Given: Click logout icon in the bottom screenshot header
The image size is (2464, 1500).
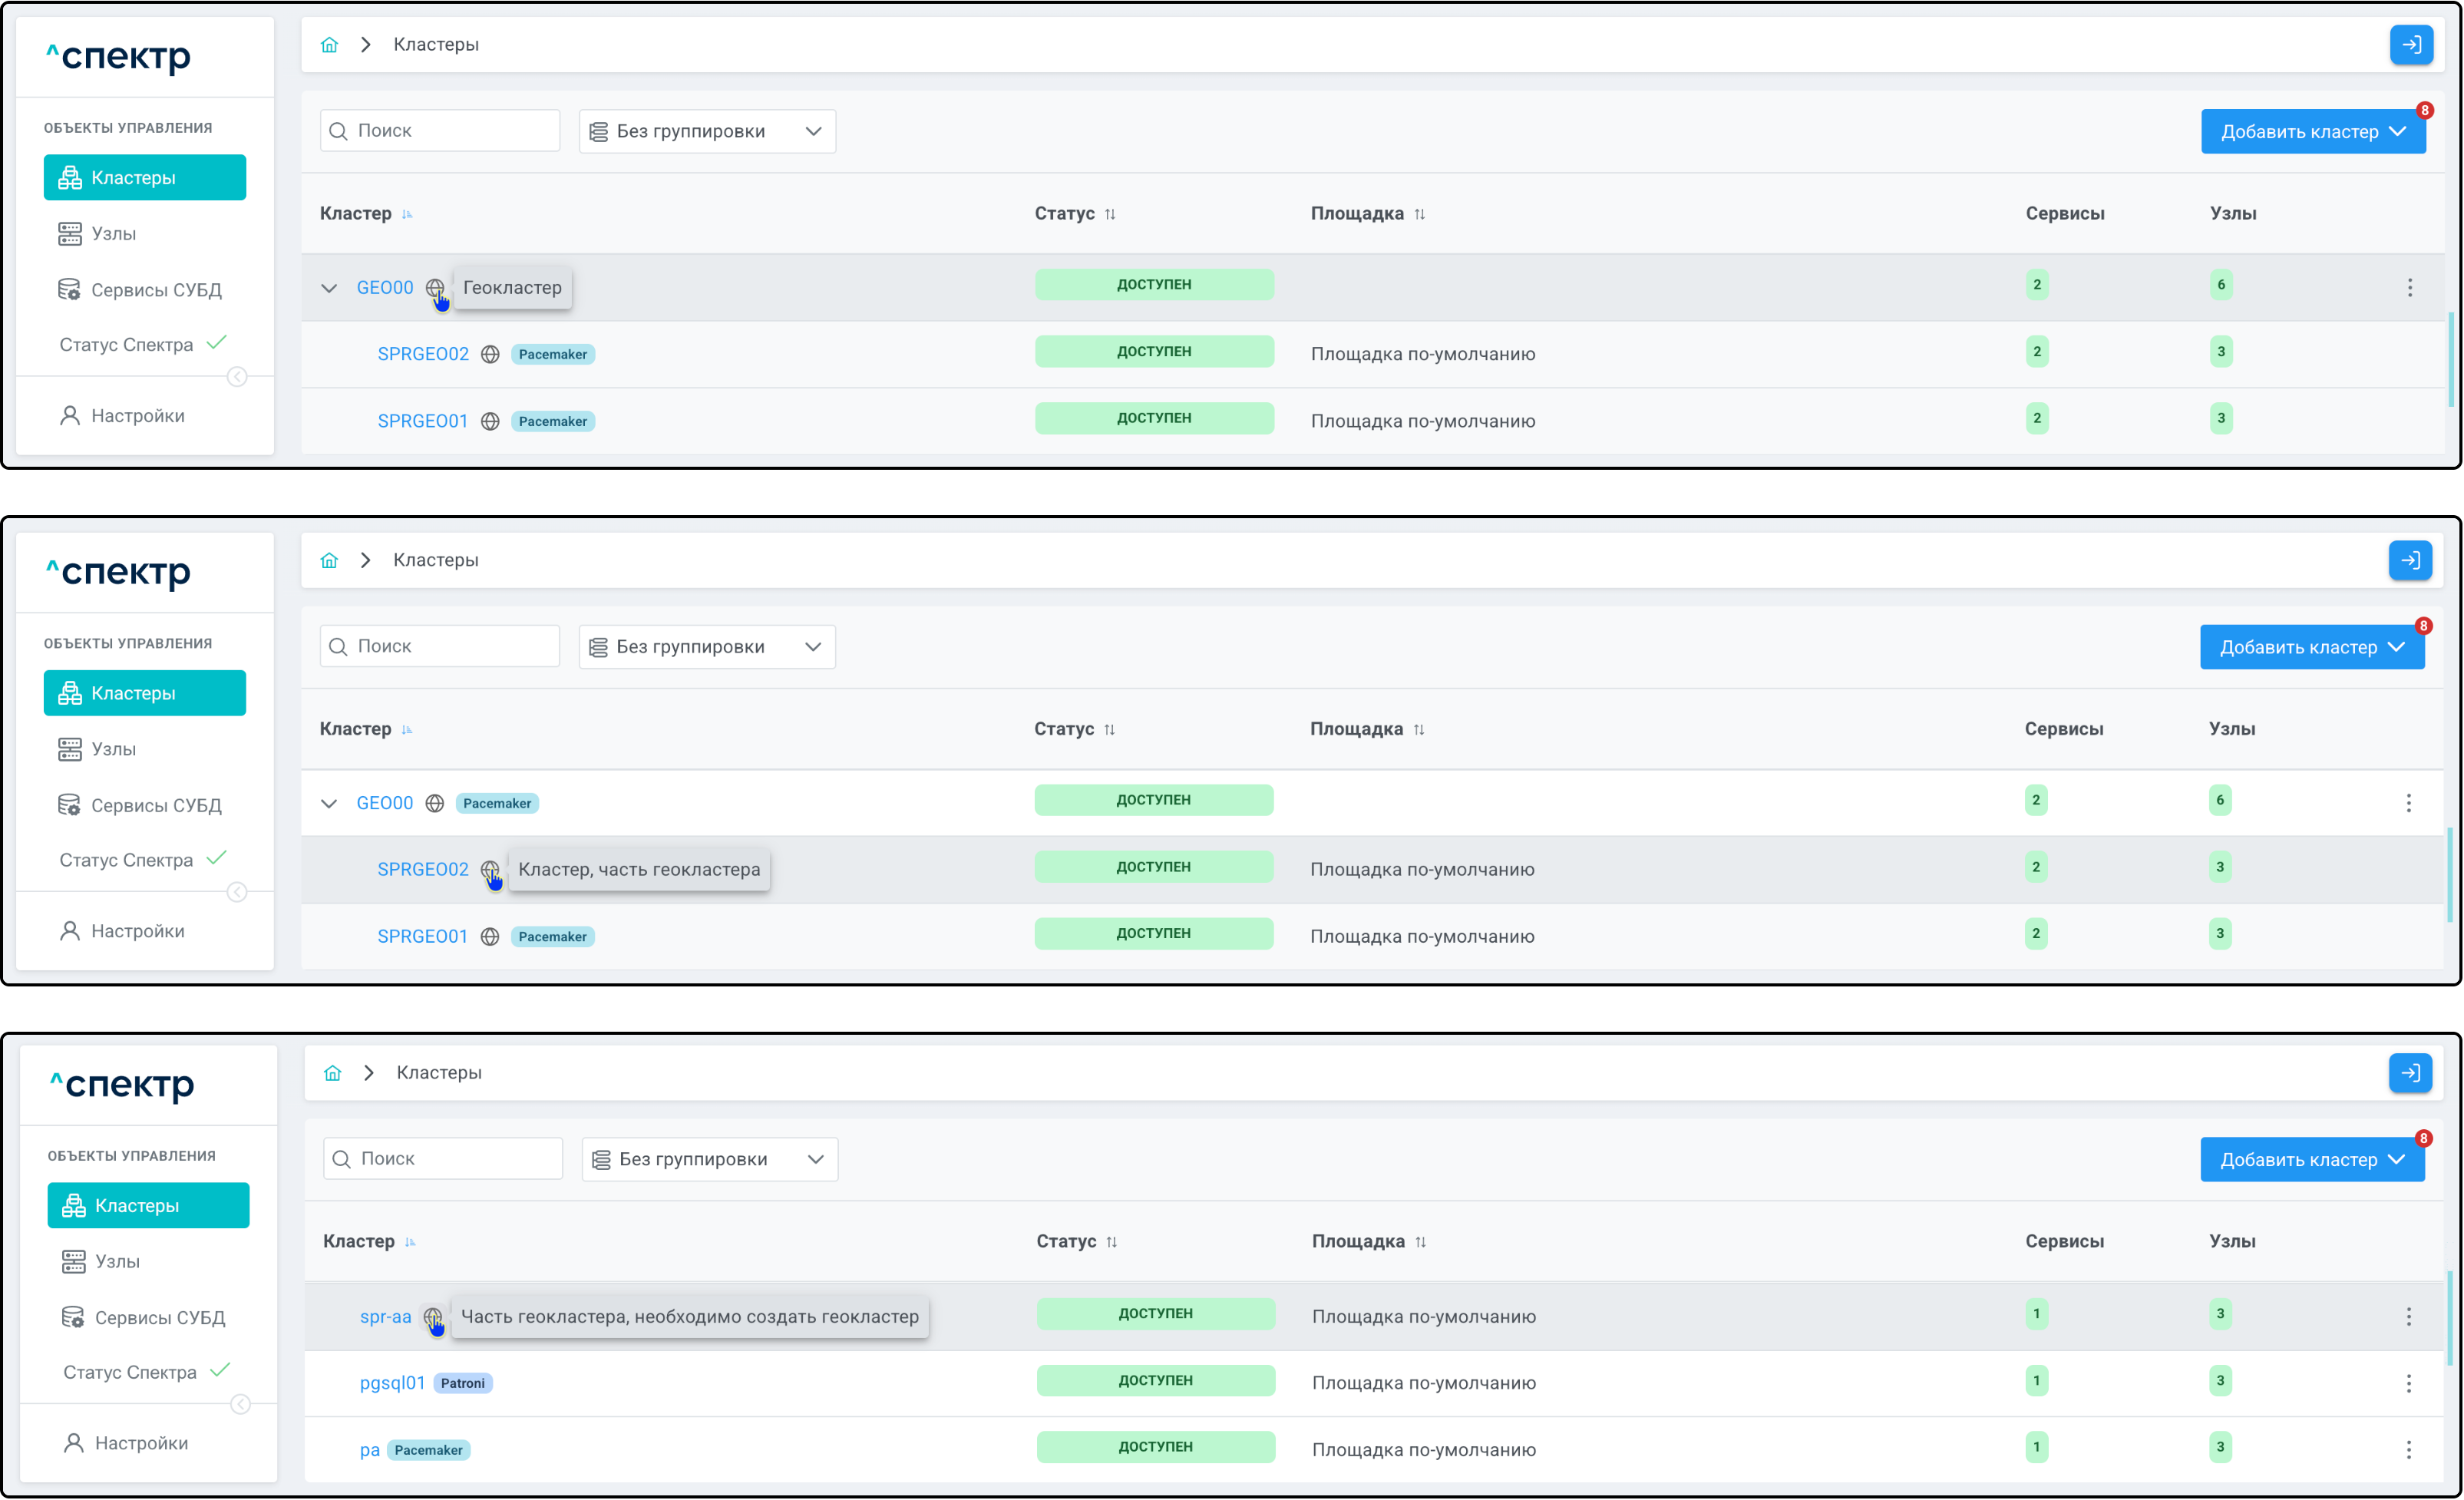Looking at the screenshot, I should (2410, 1073).
